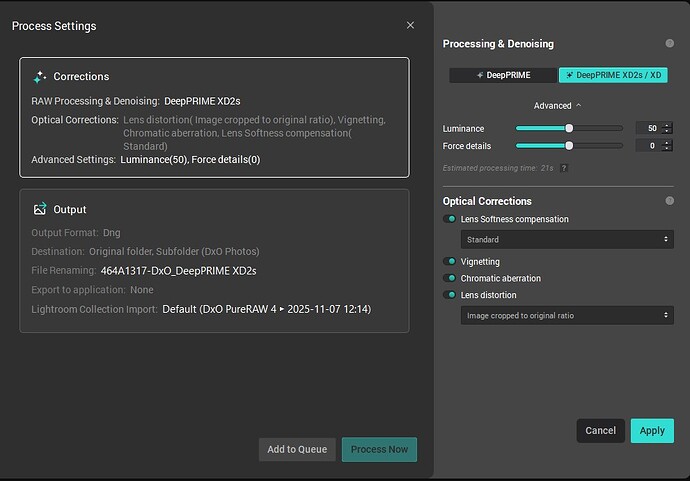Decrease Luminance value with down arrow
The image size is (690, 481).
(x=667, y=131)
